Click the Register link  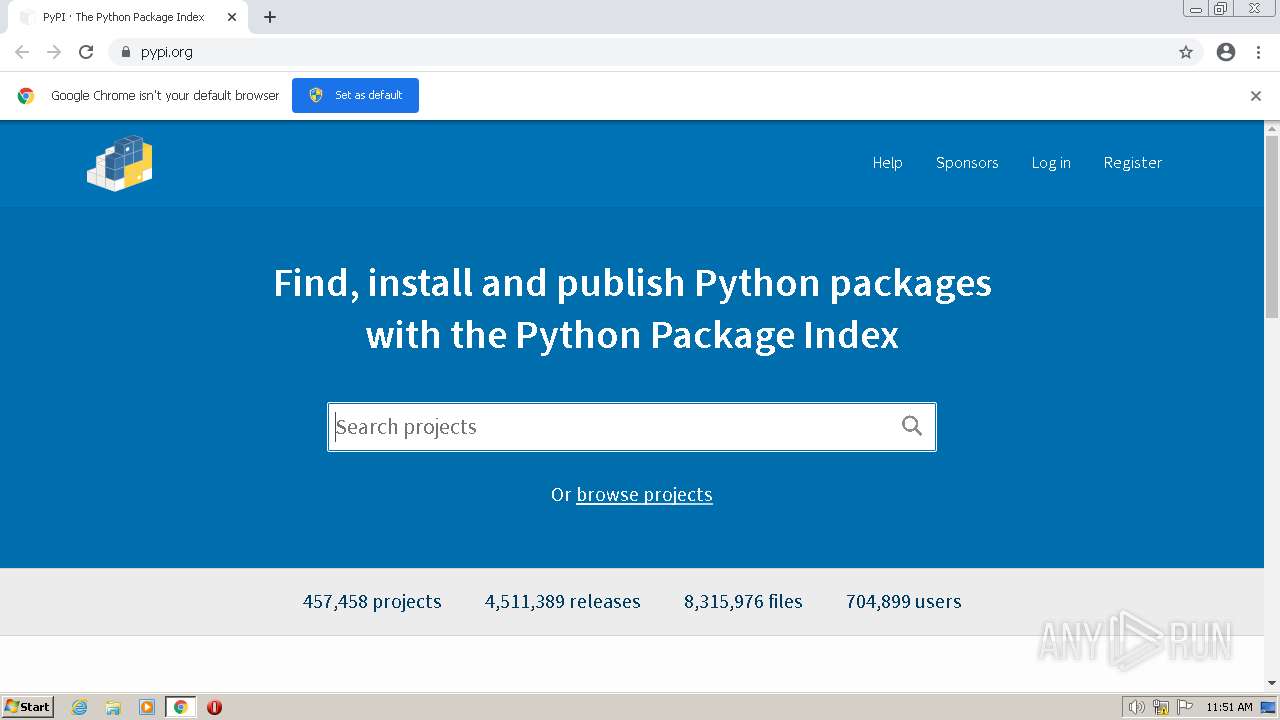coord(1133,163)
